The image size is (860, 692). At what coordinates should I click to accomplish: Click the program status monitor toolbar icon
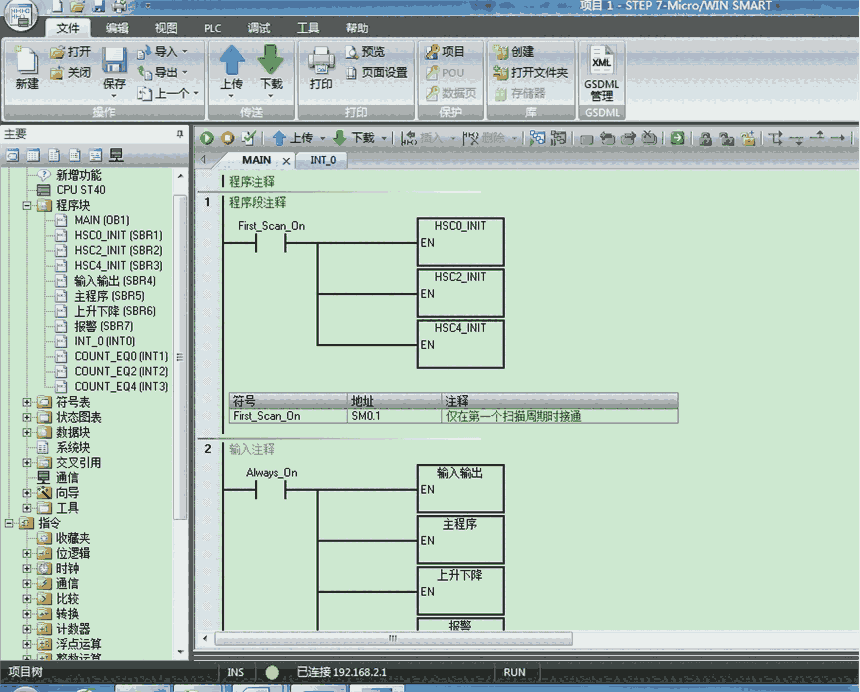pos(538,138)
